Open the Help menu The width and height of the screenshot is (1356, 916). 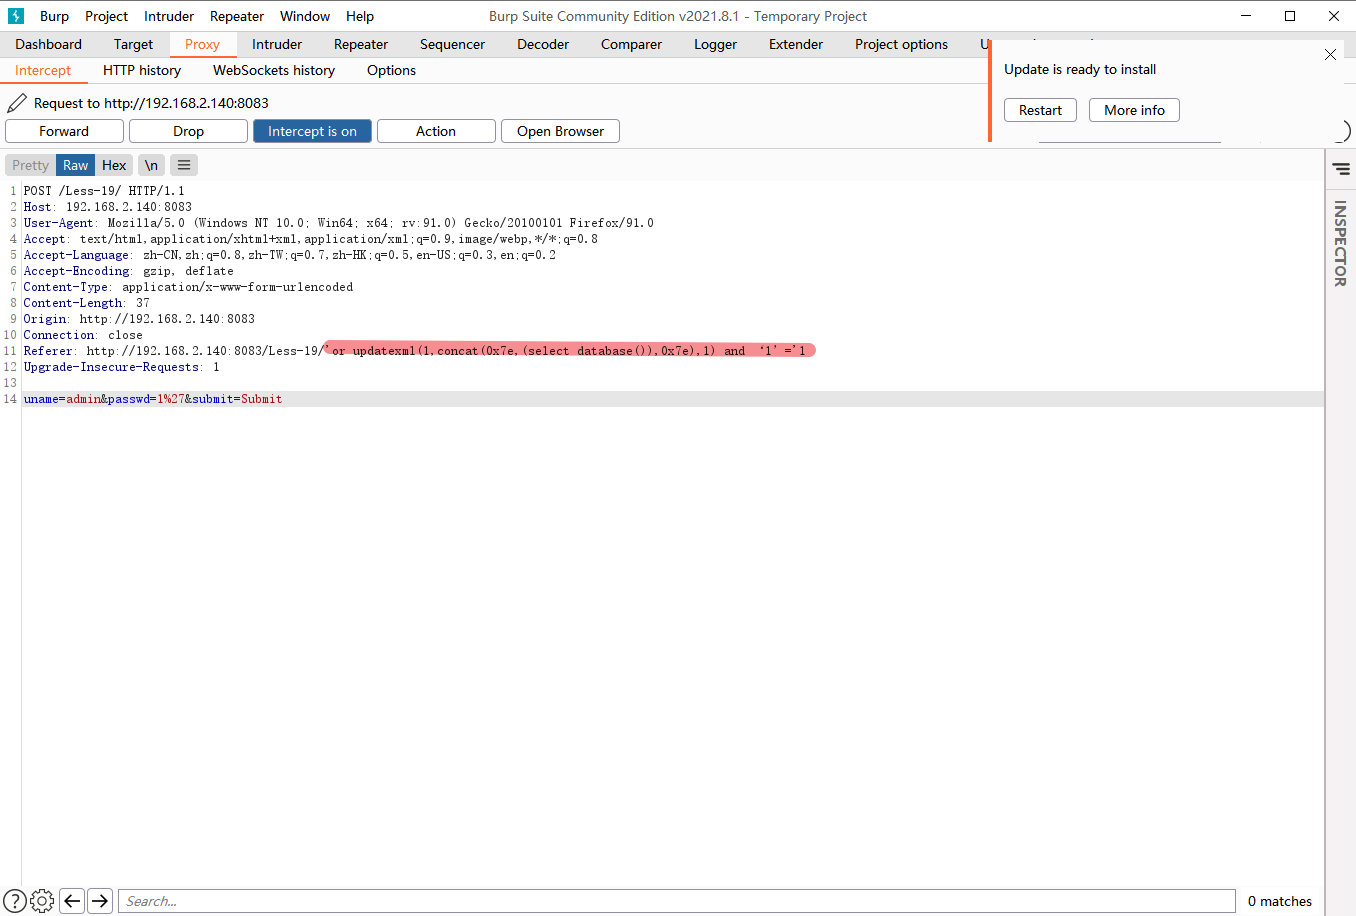[x=360, y=16]
